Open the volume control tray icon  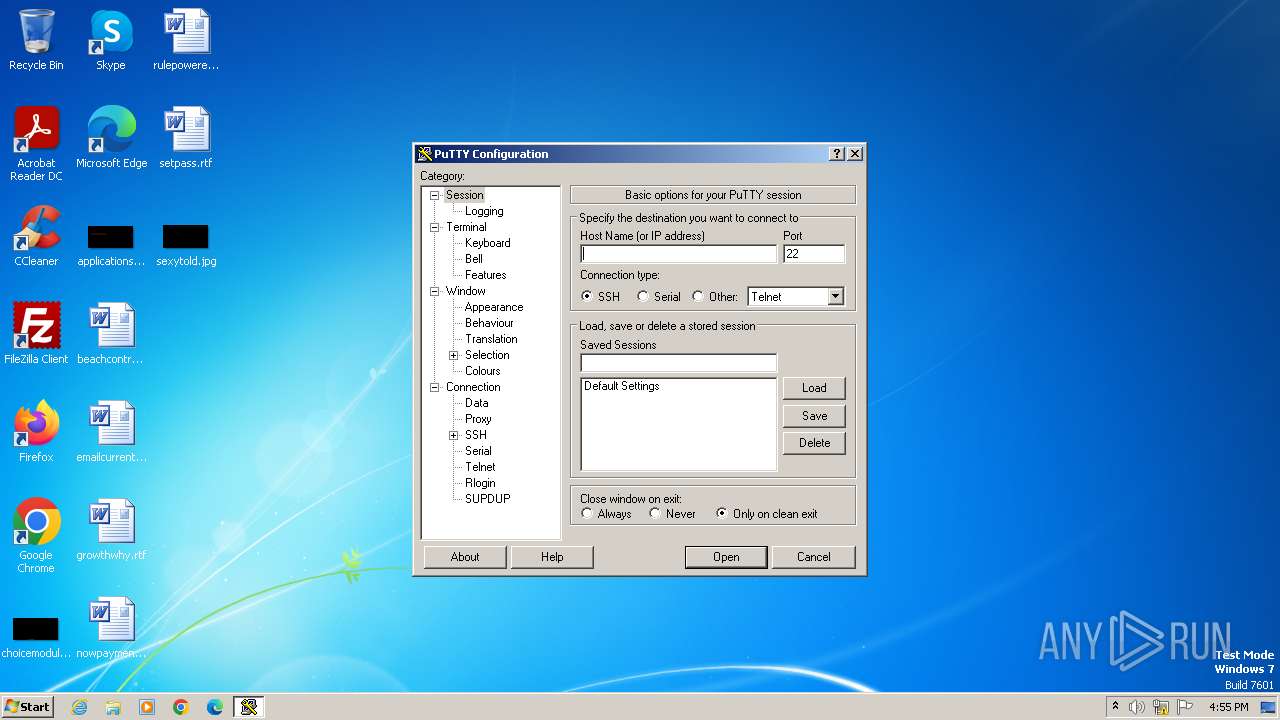click(x=1137, y=707)
